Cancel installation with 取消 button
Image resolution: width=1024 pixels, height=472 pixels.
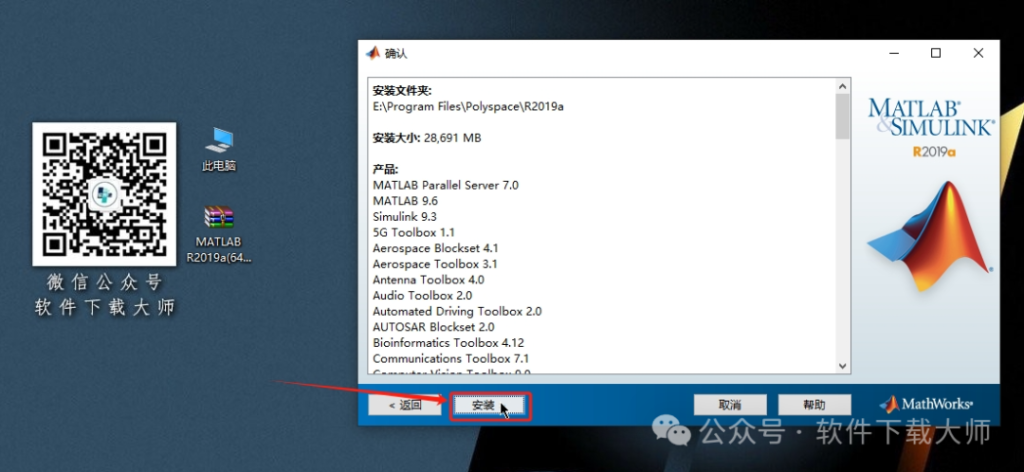pyautogui.click(x=730, y=405)
